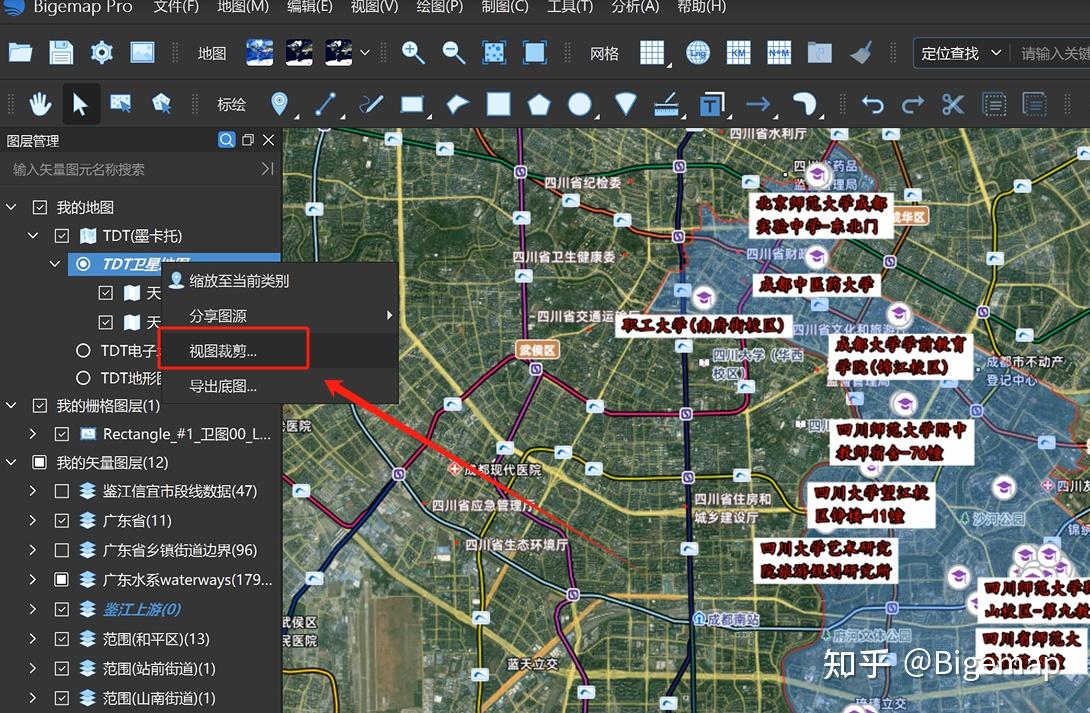This screenshot has height=713, width=1090.
Task: Select the pentagon polygon tool
Action: pyautogui.click(x=539, y=104)
